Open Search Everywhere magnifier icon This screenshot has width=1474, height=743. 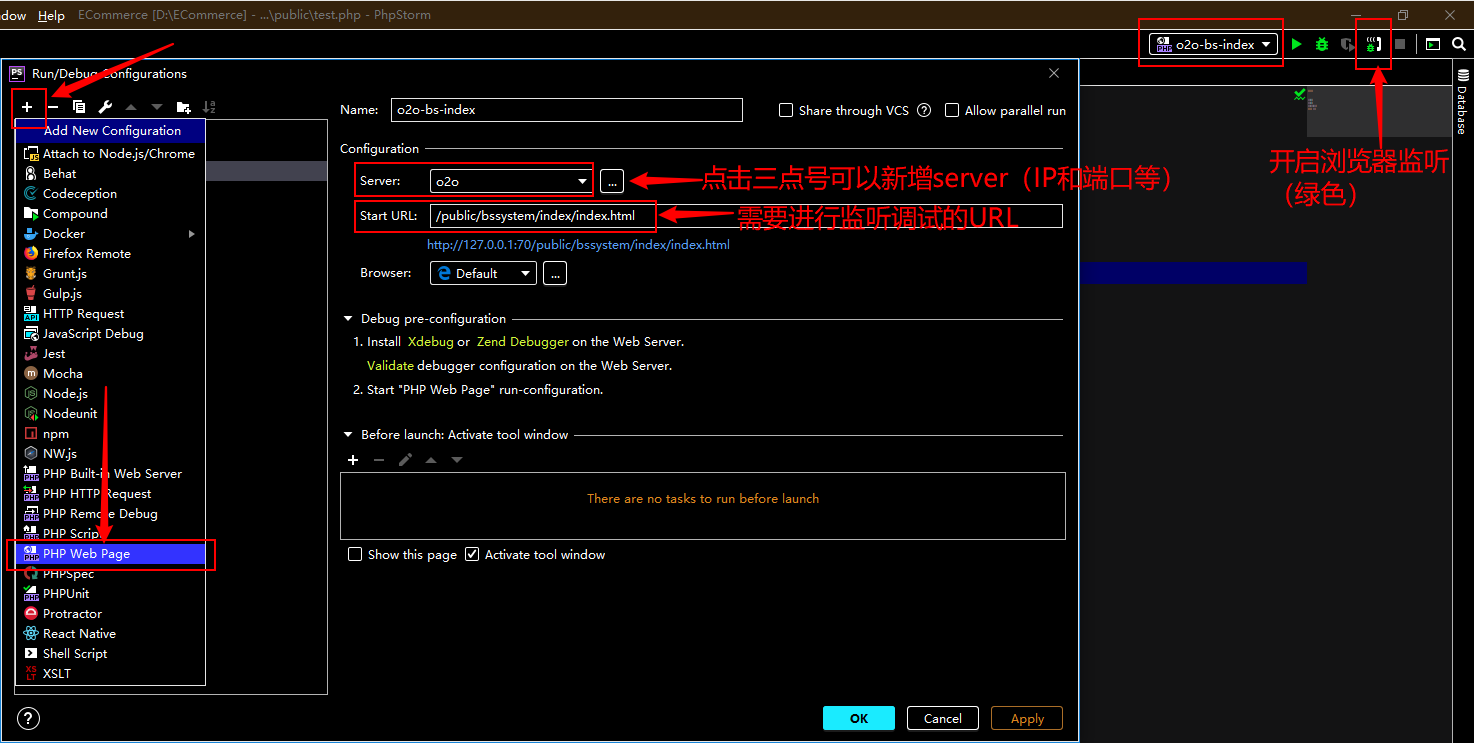[x=1459, y=44]
